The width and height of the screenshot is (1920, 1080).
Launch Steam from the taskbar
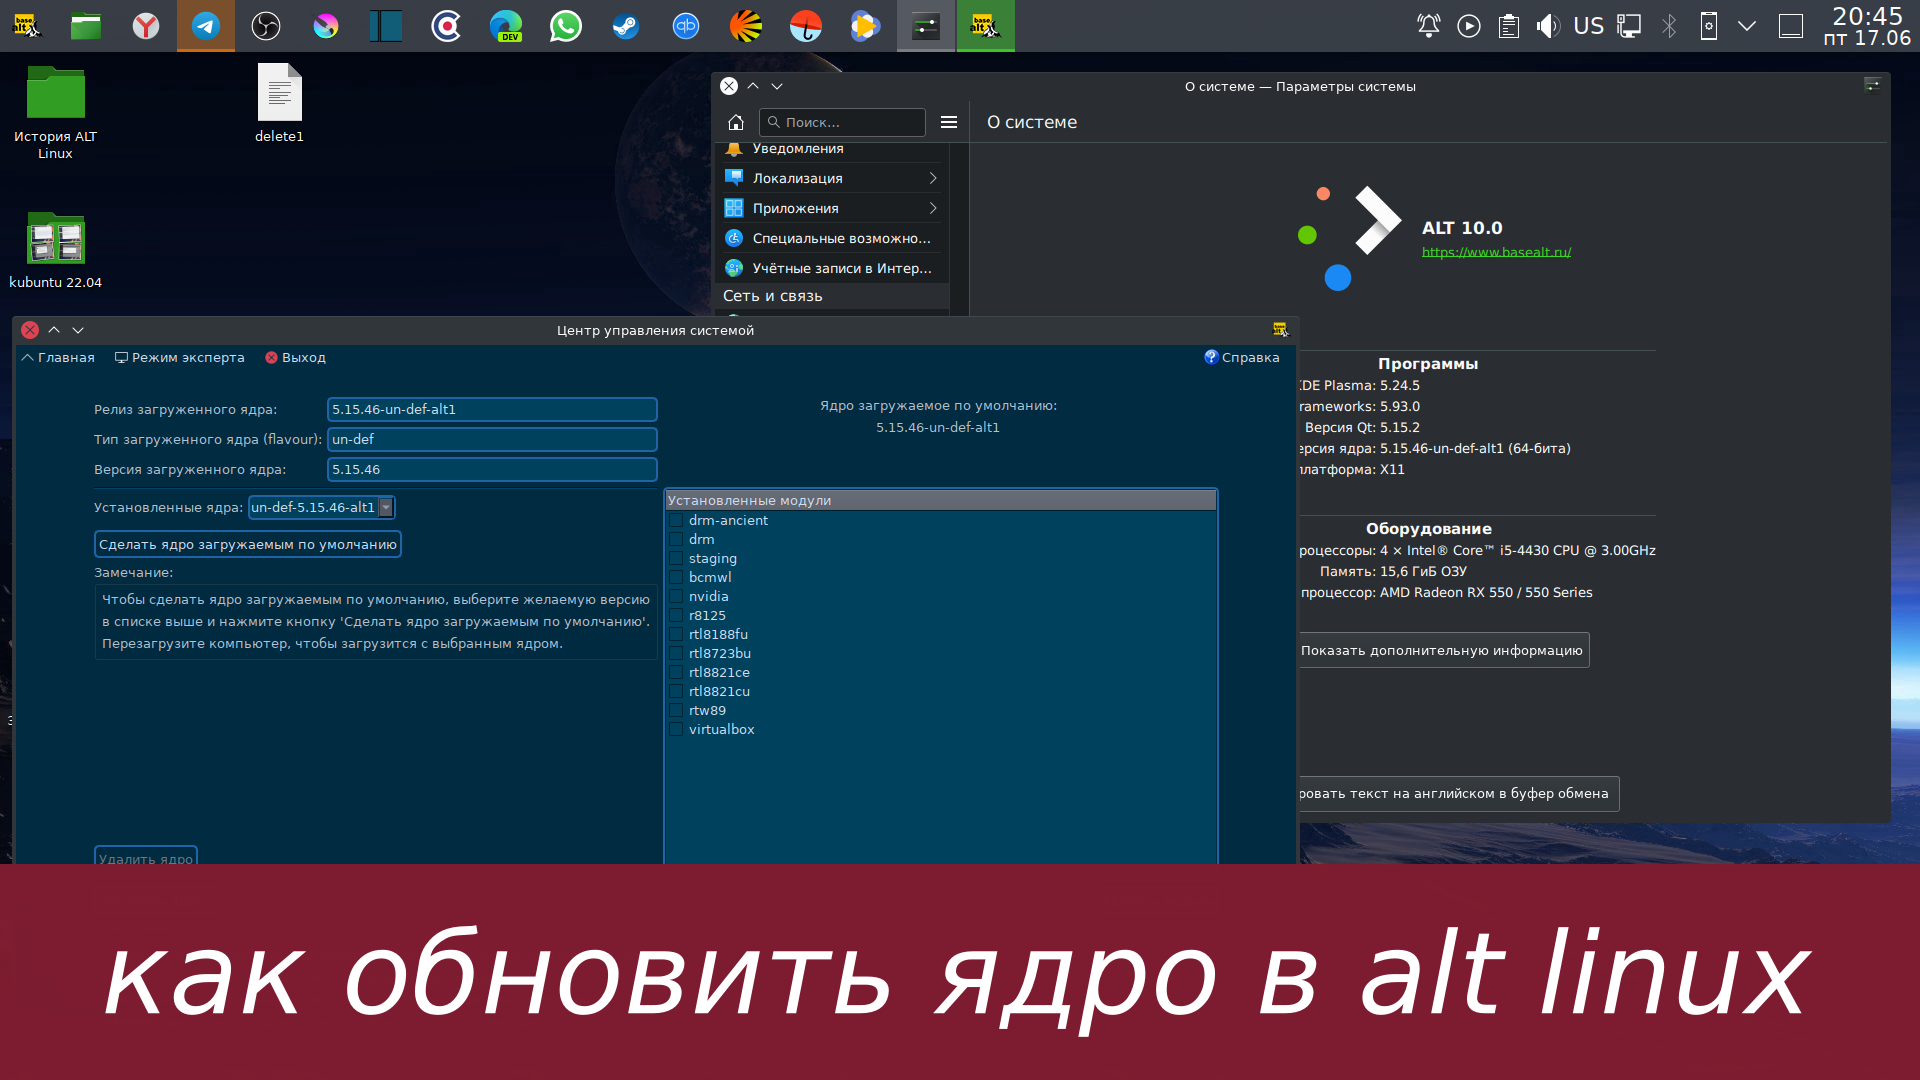pos(625,26)
